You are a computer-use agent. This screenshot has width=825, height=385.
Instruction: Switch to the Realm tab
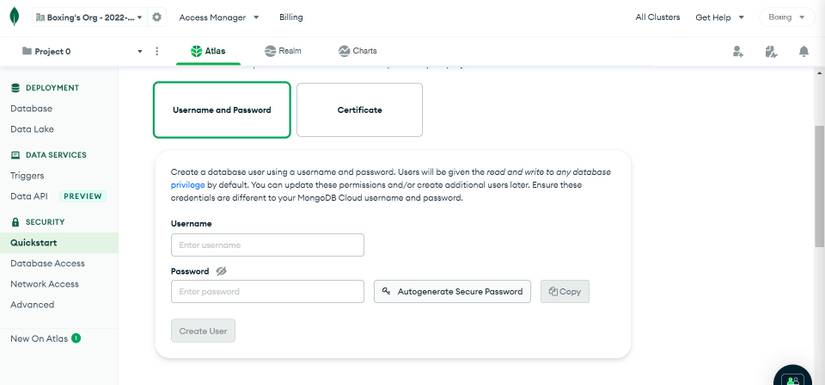[283, 51]
